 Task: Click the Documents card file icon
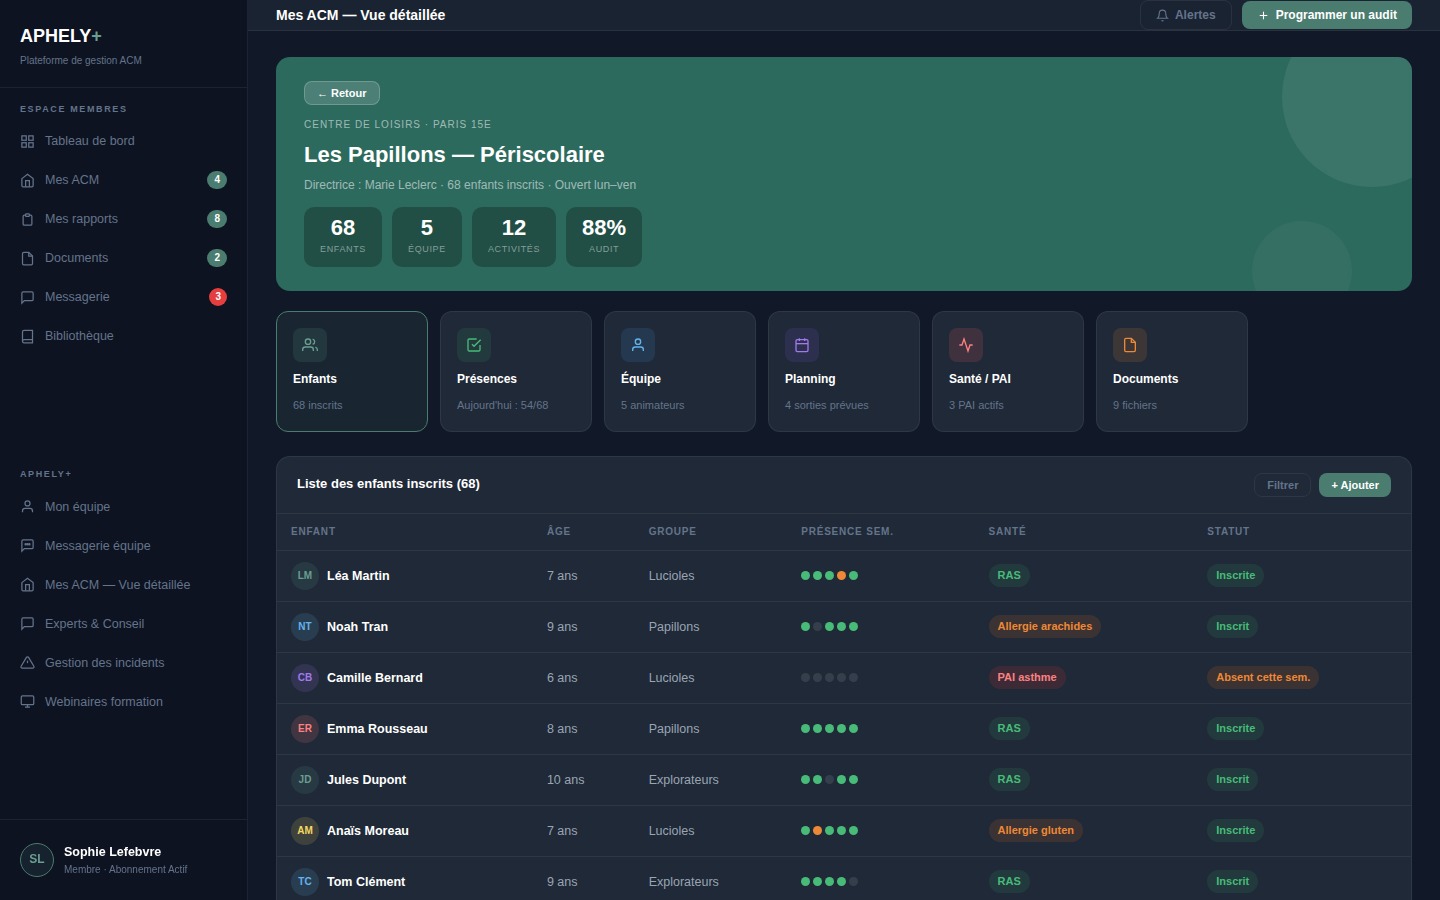[x=1130, y=345]
